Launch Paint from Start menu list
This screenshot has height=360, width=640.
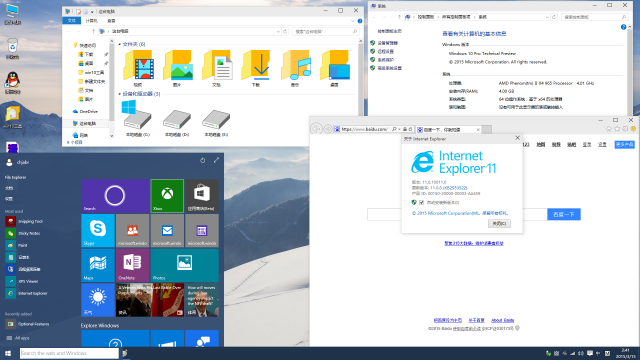[x=16, y=245]
